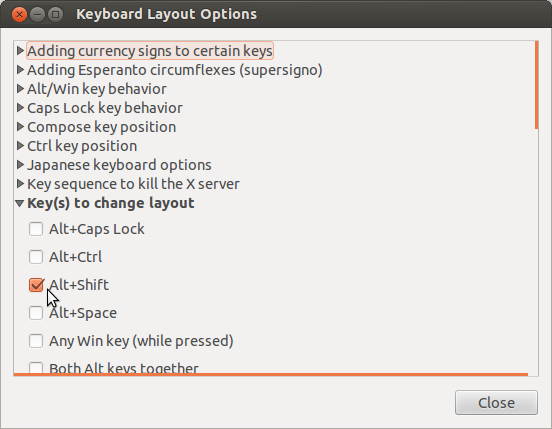Image resolution: width=552 pixels, height=429 pixels.
Task: Uncheck the Alt+Shift option
Action: click(x=36, y=285)
